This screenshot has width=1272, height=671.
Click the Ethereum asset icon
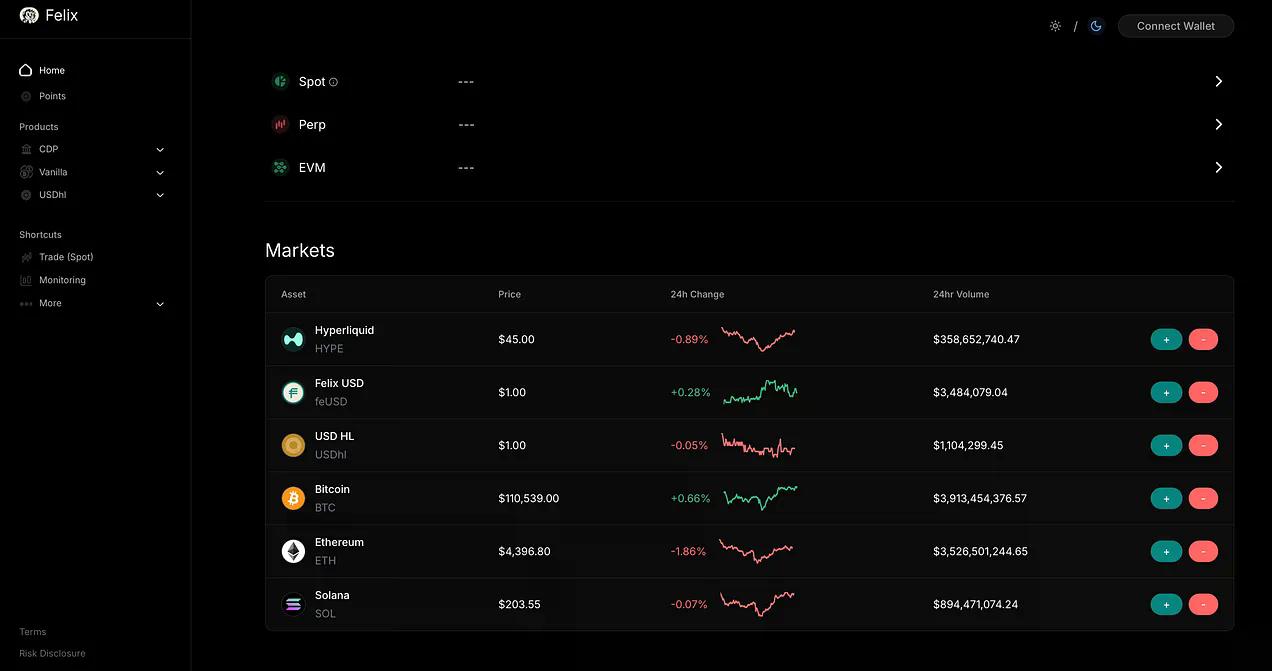[293, 551]
